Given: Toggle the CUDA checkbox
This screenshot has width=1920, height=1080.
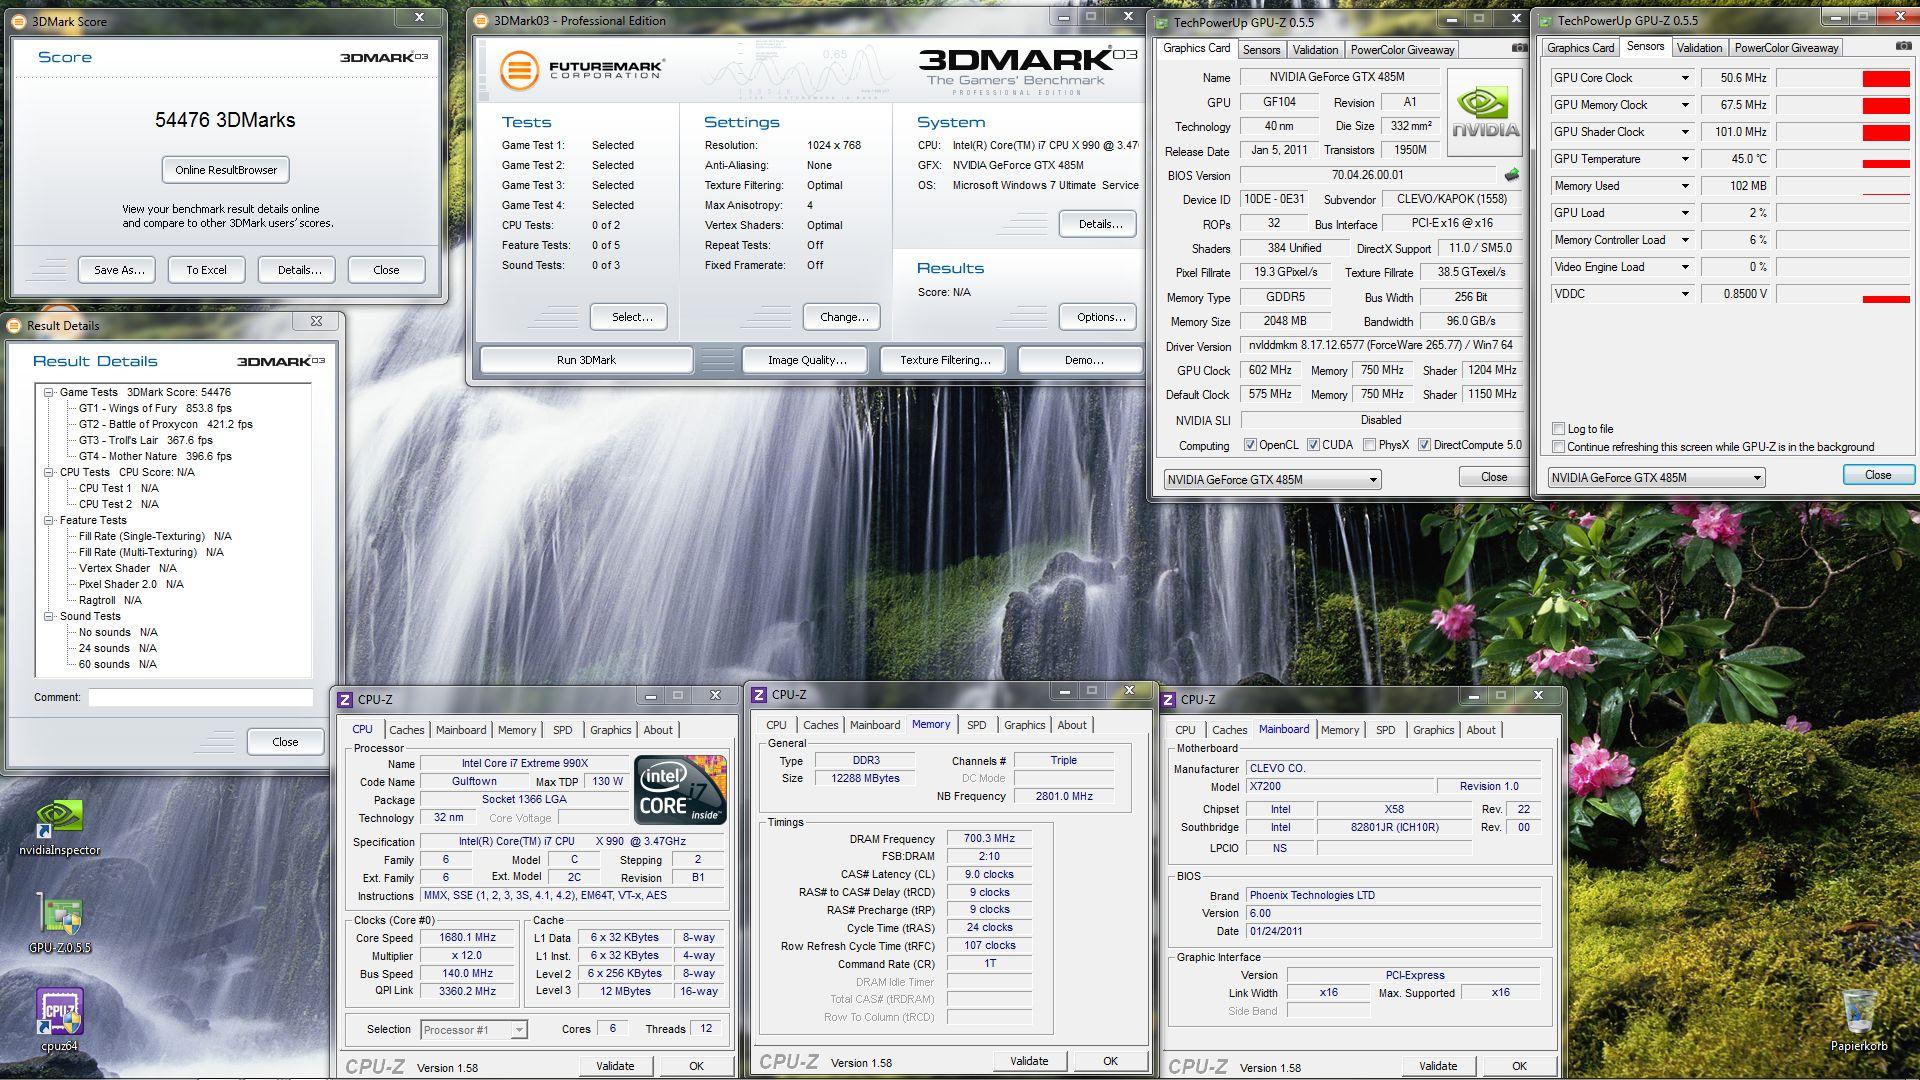Looking at the screenshot, I should click(x=1313, y=445).
